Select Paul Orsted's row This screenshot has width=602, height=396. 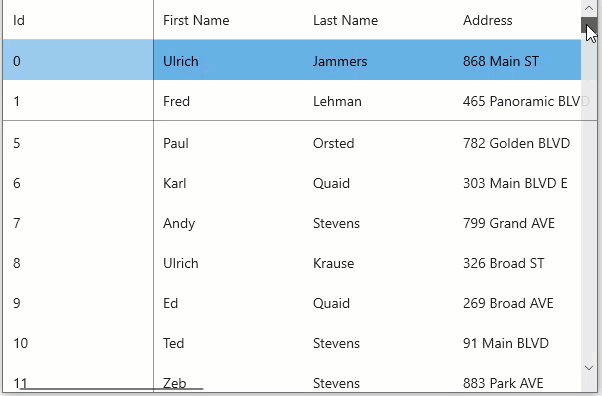tap(292, 143)
